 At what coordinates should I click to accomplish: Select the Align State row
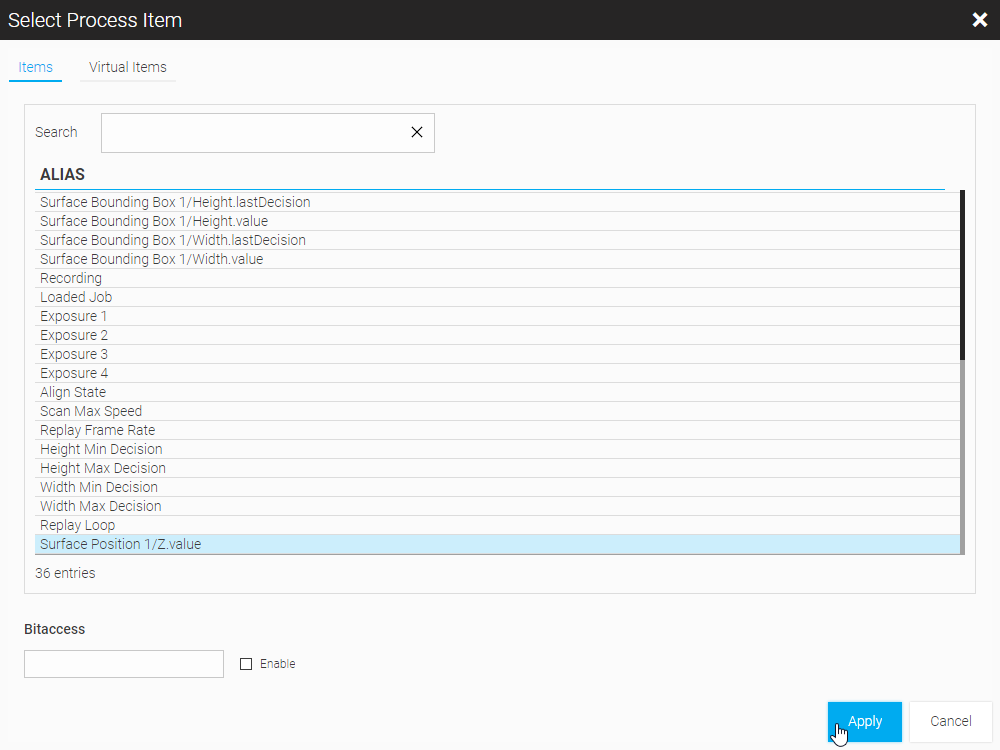pyautogui.click(x=73, y=392)
